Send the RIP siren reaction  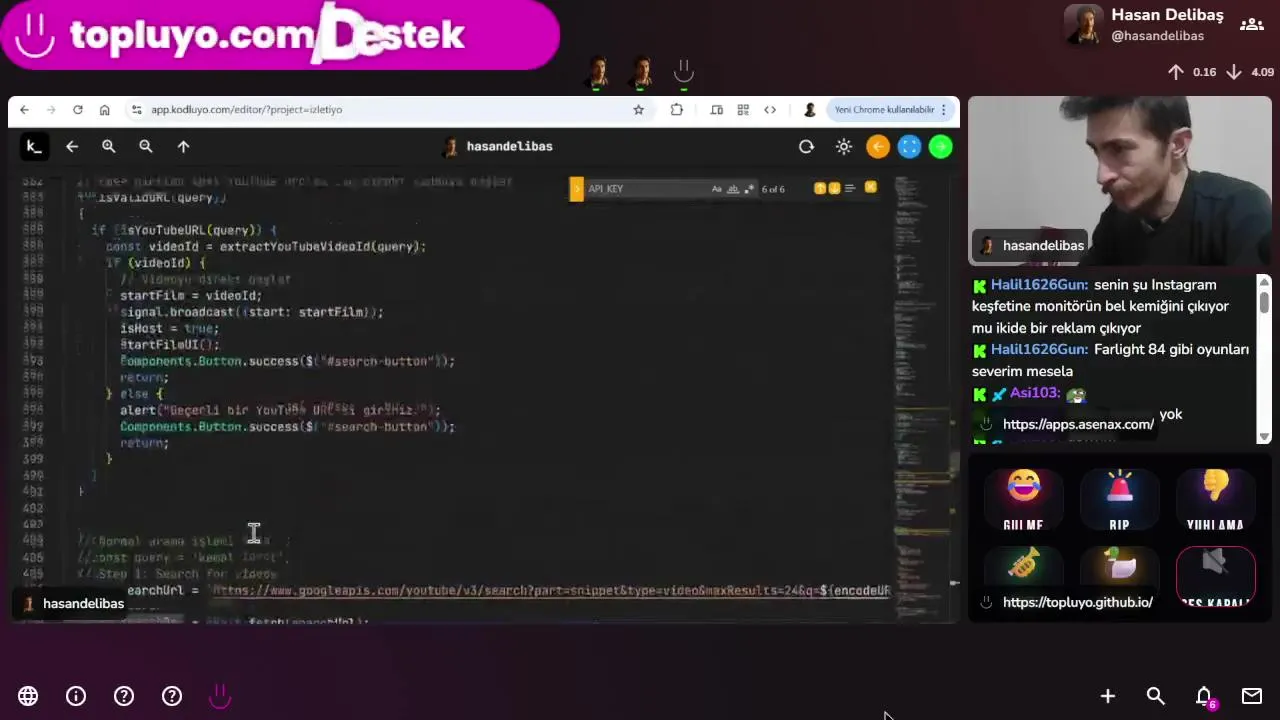click(x=1119, y=501)
